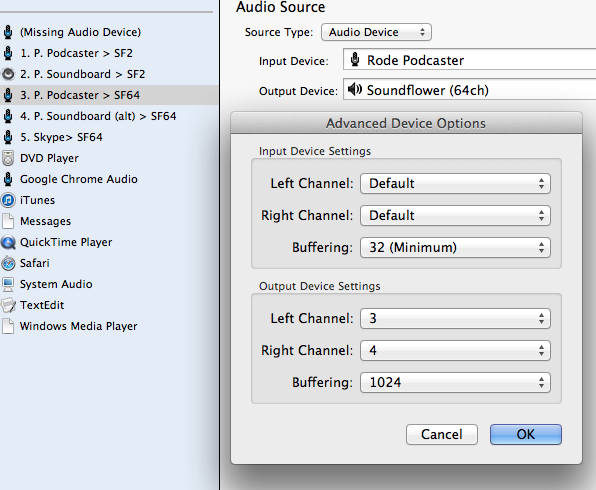Click the microphone icon for Missing Audio Device
Screen dimensions: 596x490
click(8, 32)
